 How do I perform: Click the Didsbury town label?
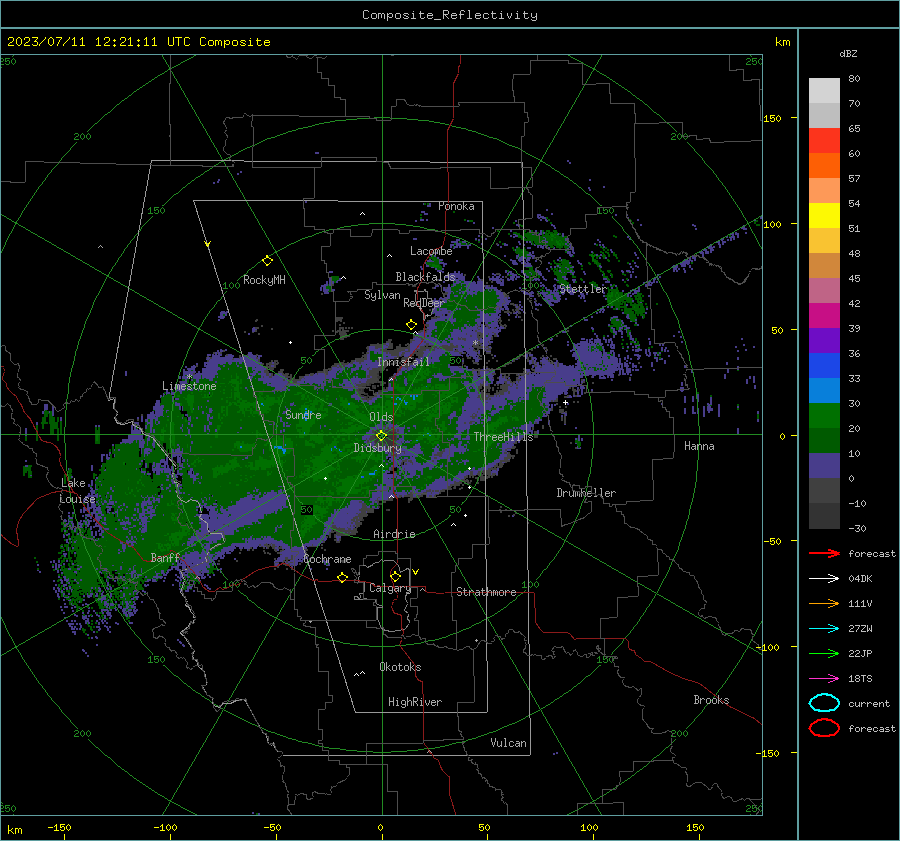point(377,448)
